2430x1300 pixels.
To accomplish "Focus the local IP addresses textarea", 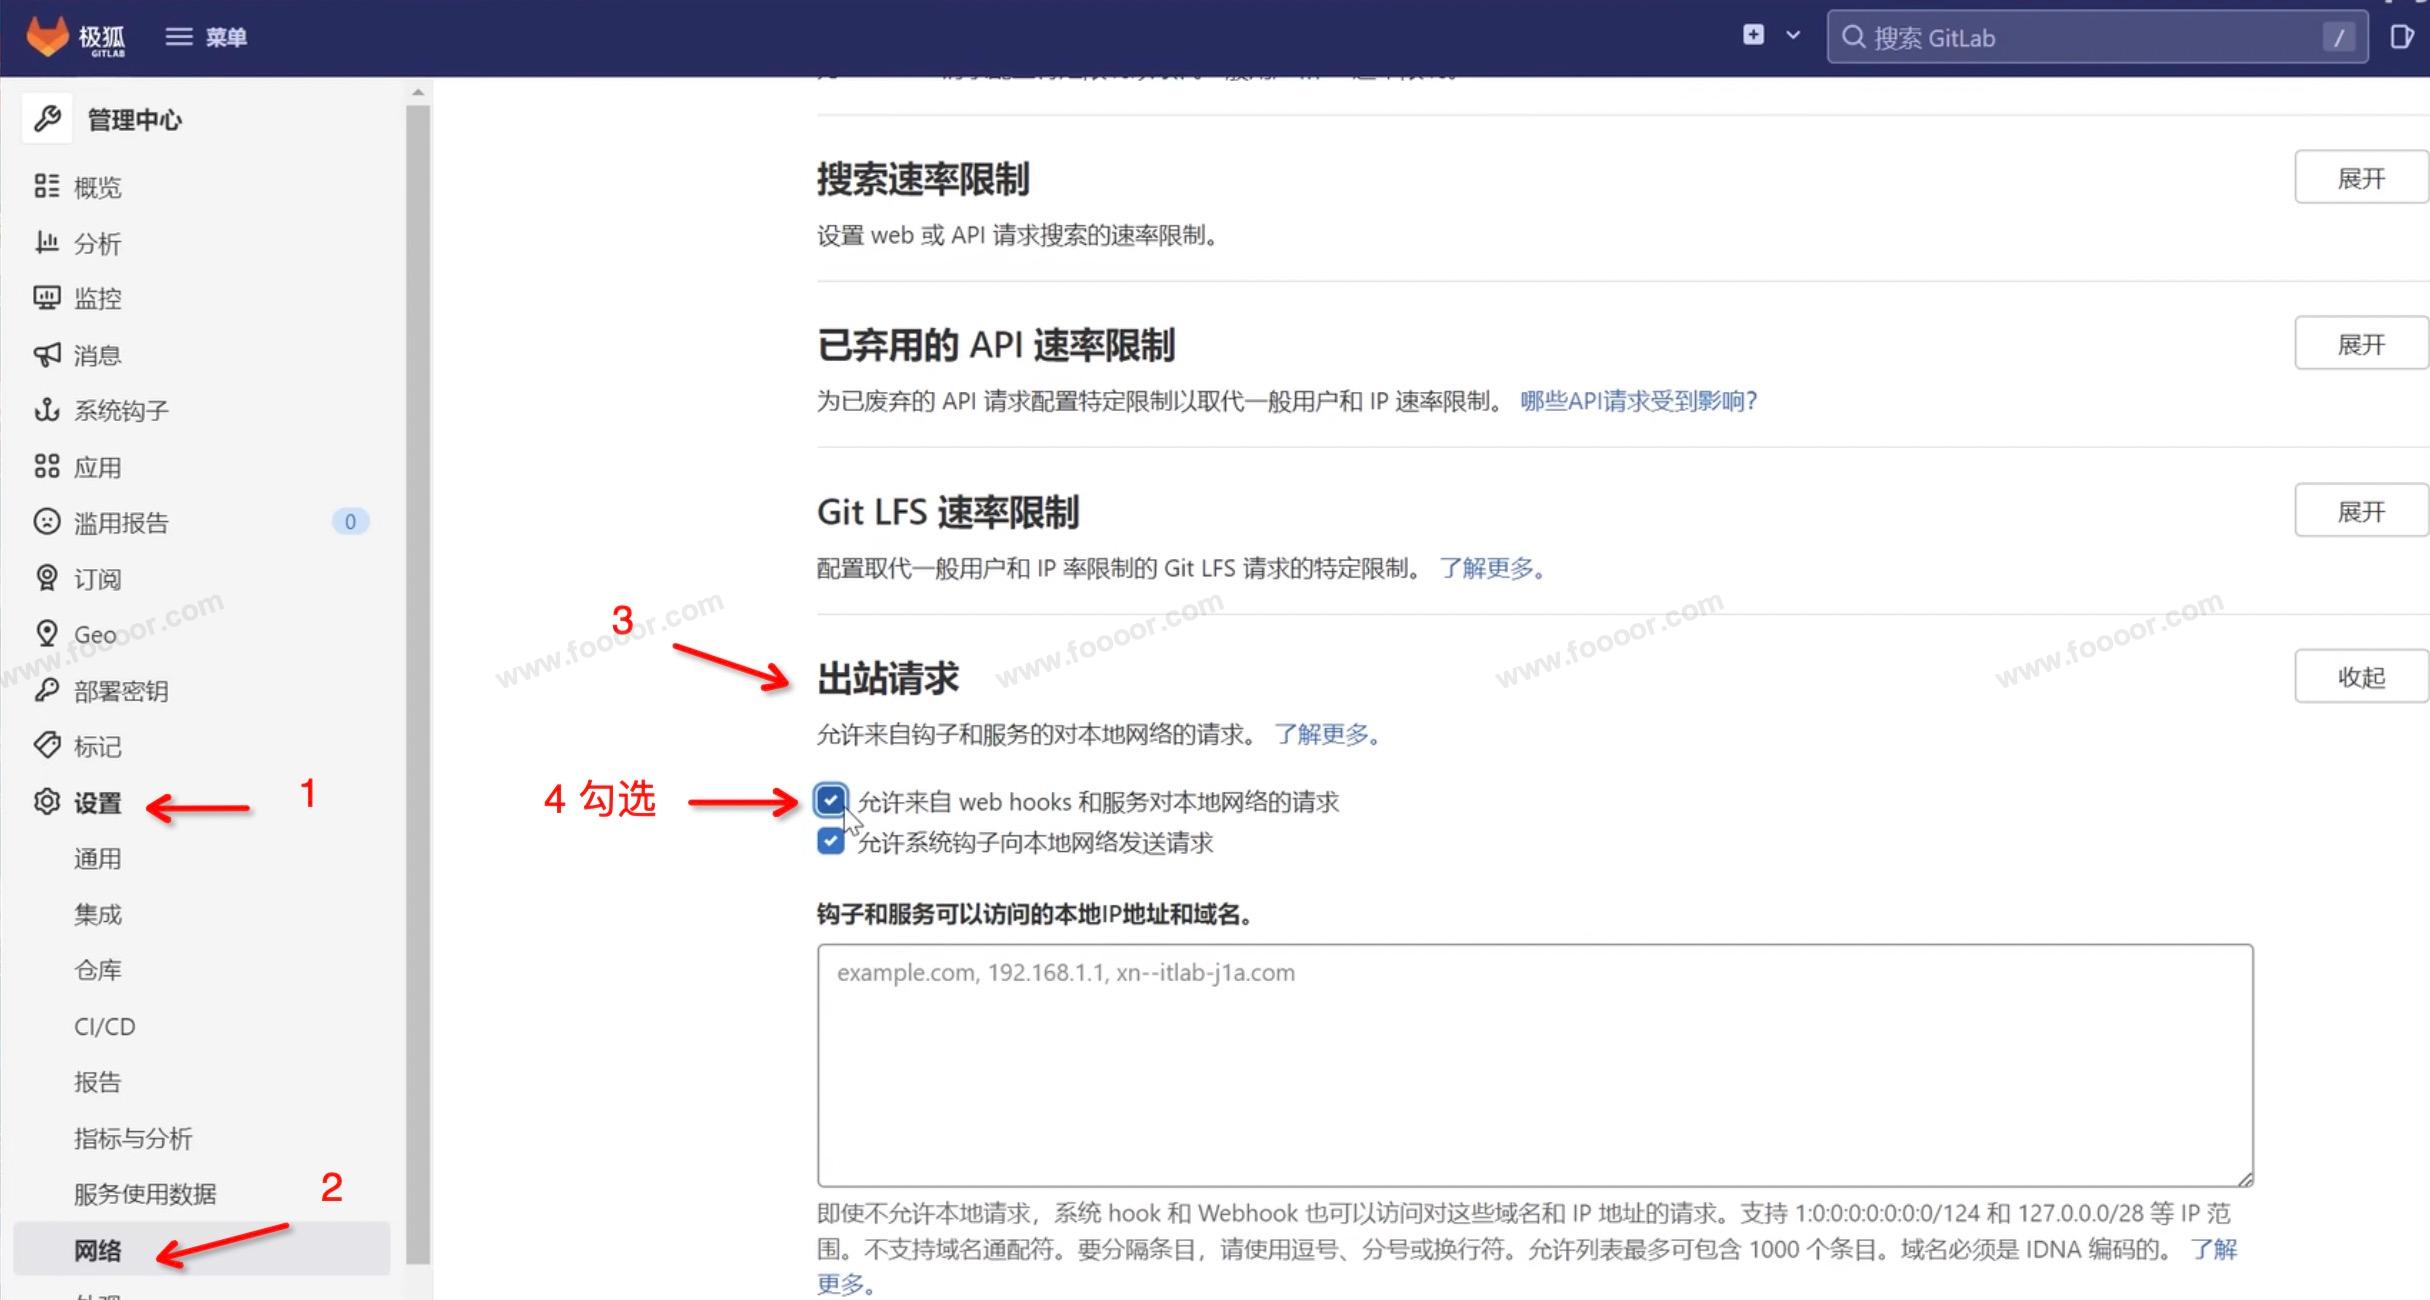I will point(1534,1065).
